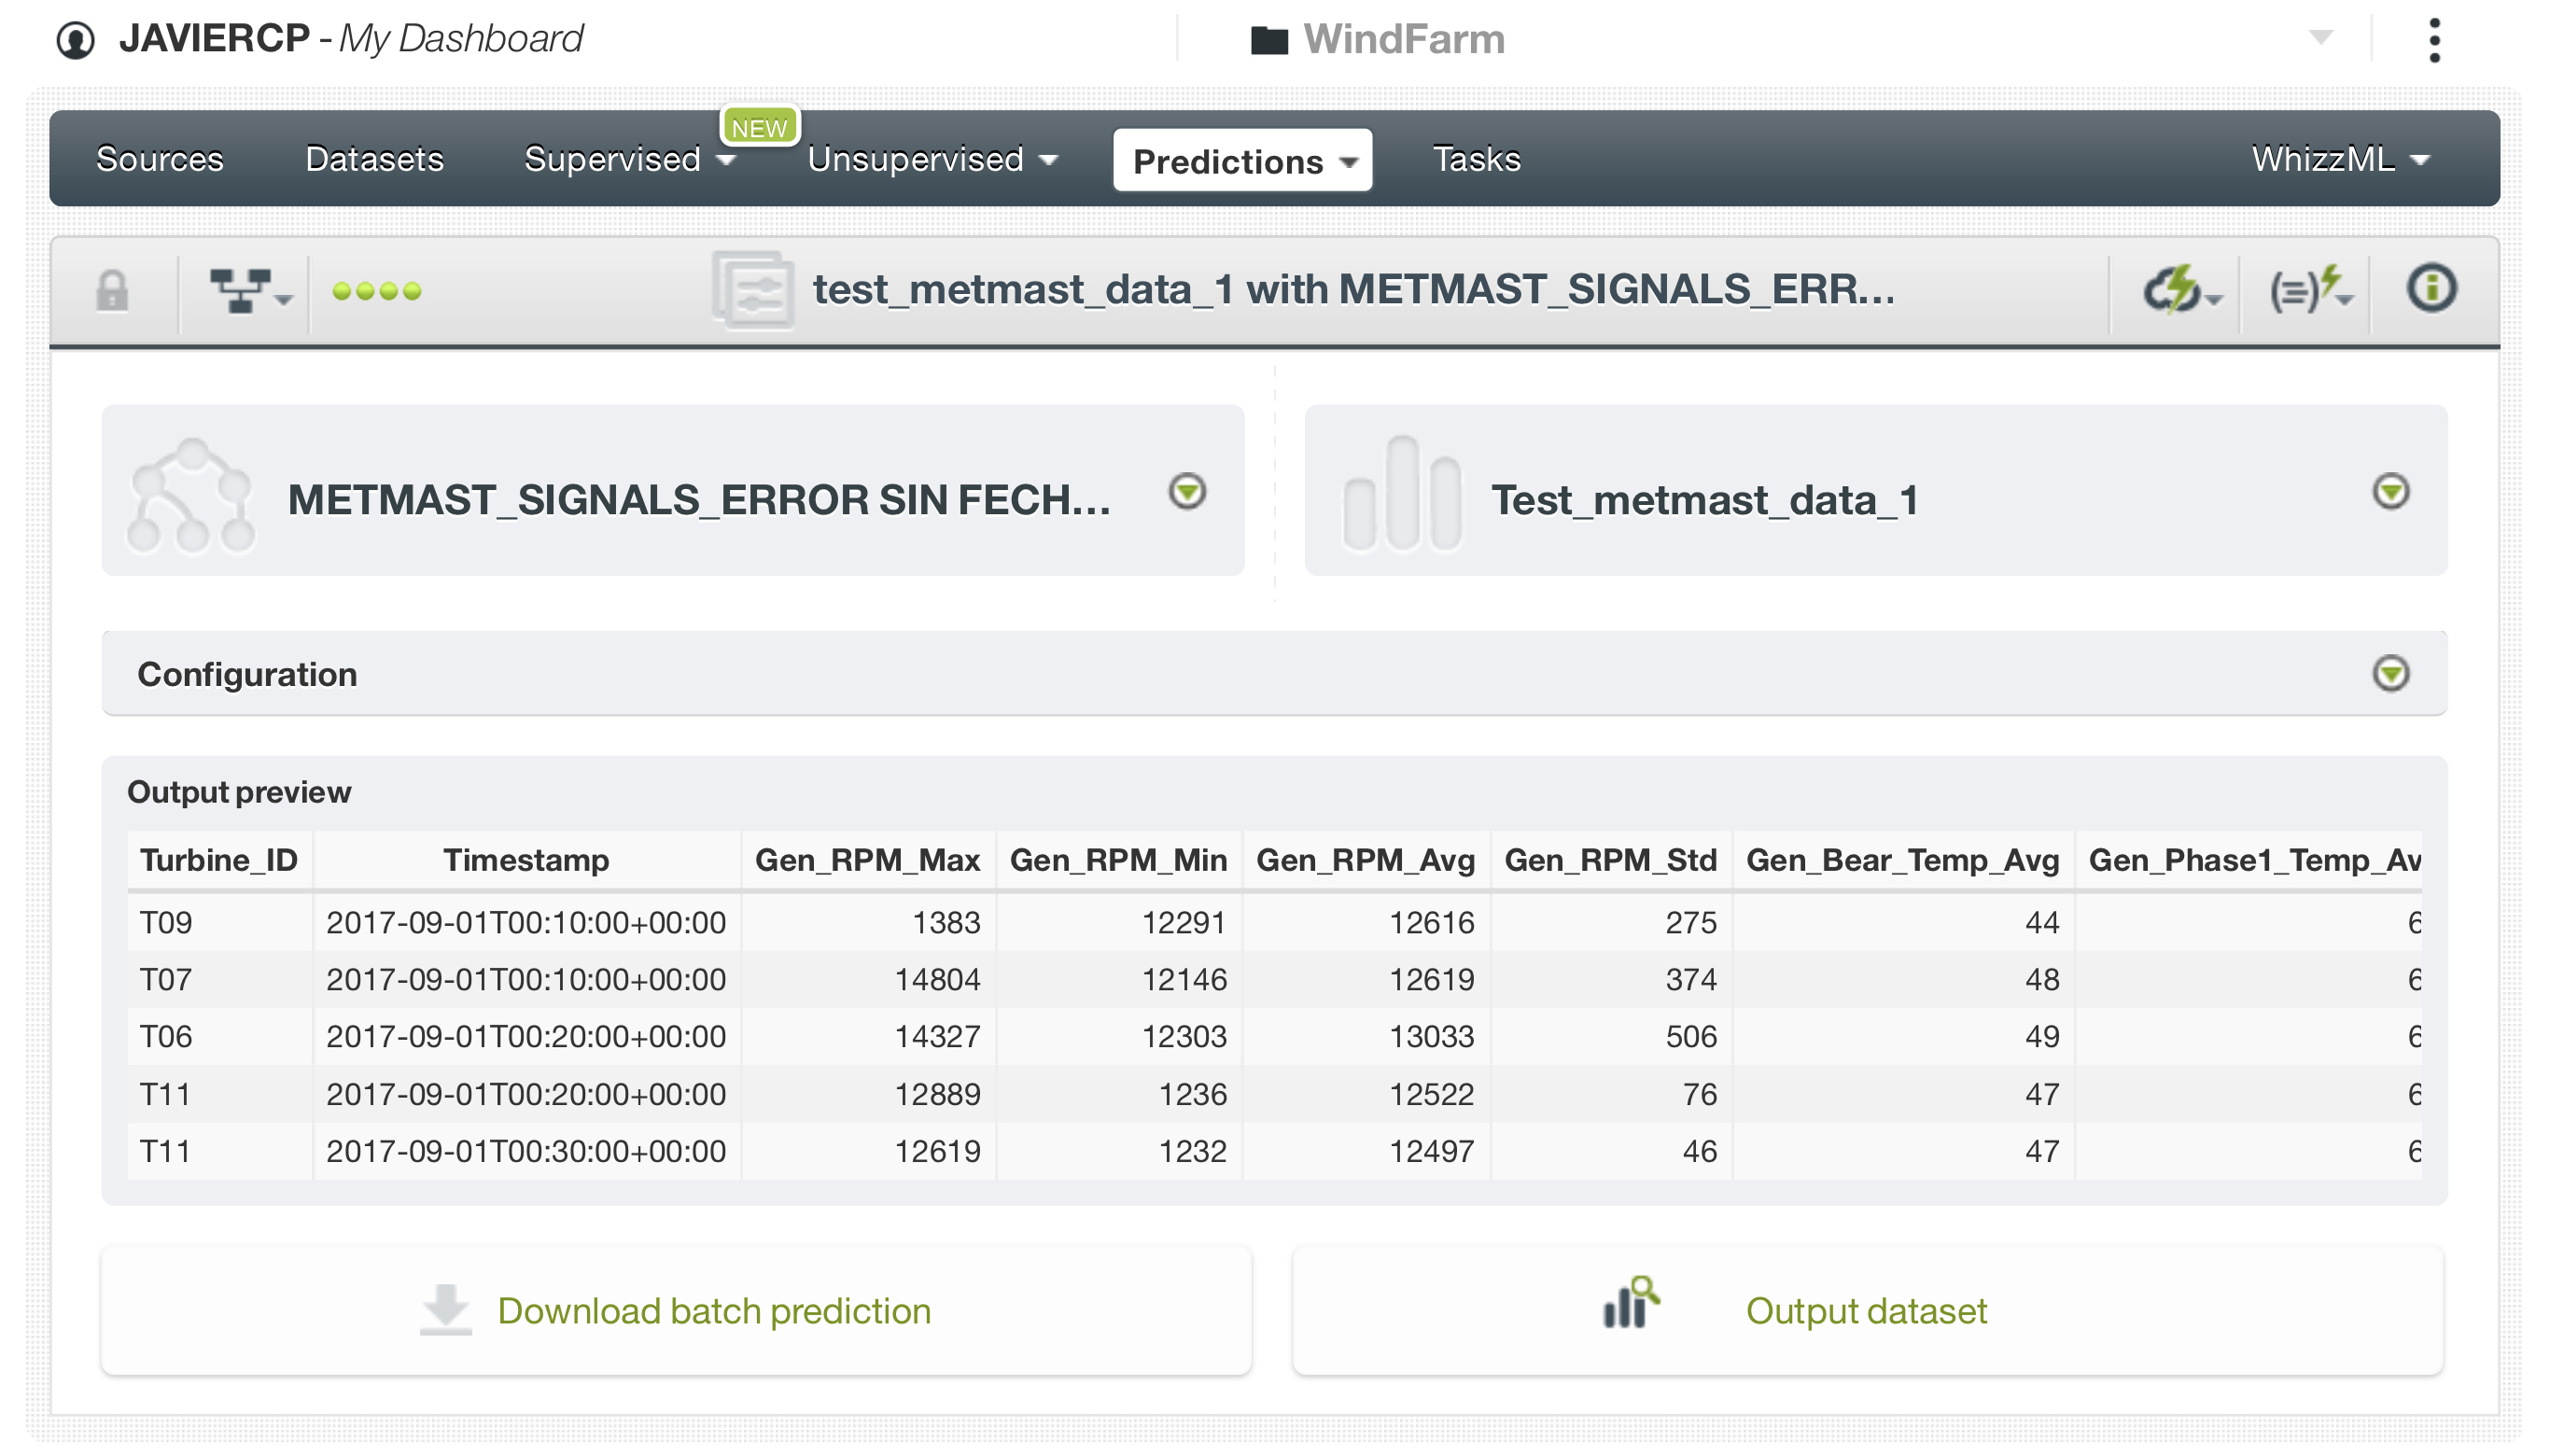This screenshot has width=2550, height=1456.
Task: Open the WhizzML script actions icon
Action: coord(2308,291)
